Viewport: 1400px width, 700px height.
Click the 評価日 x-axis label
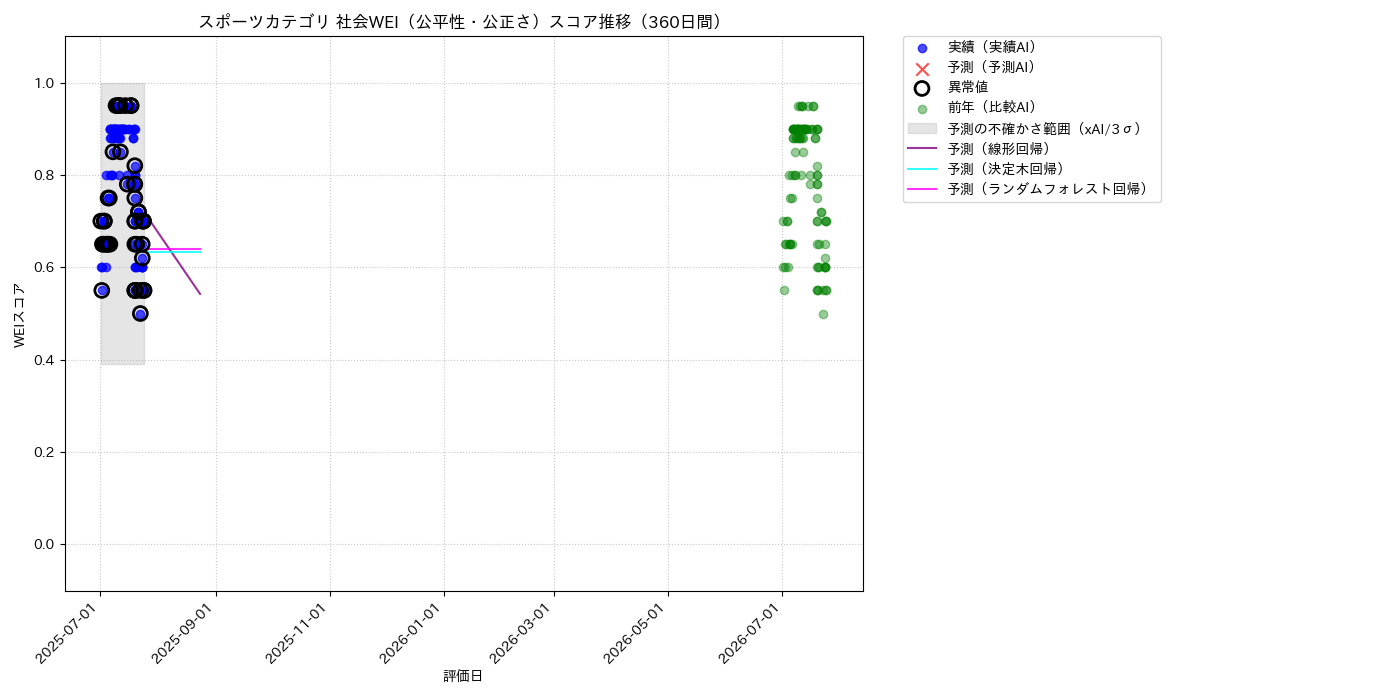click(463, 676)
